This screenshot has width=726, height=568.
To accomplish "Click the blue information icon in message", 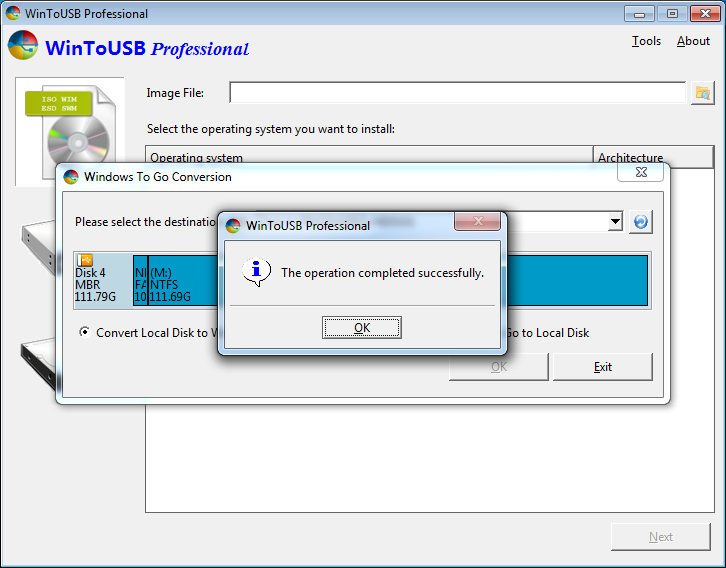I will click(x=256, y=272).
